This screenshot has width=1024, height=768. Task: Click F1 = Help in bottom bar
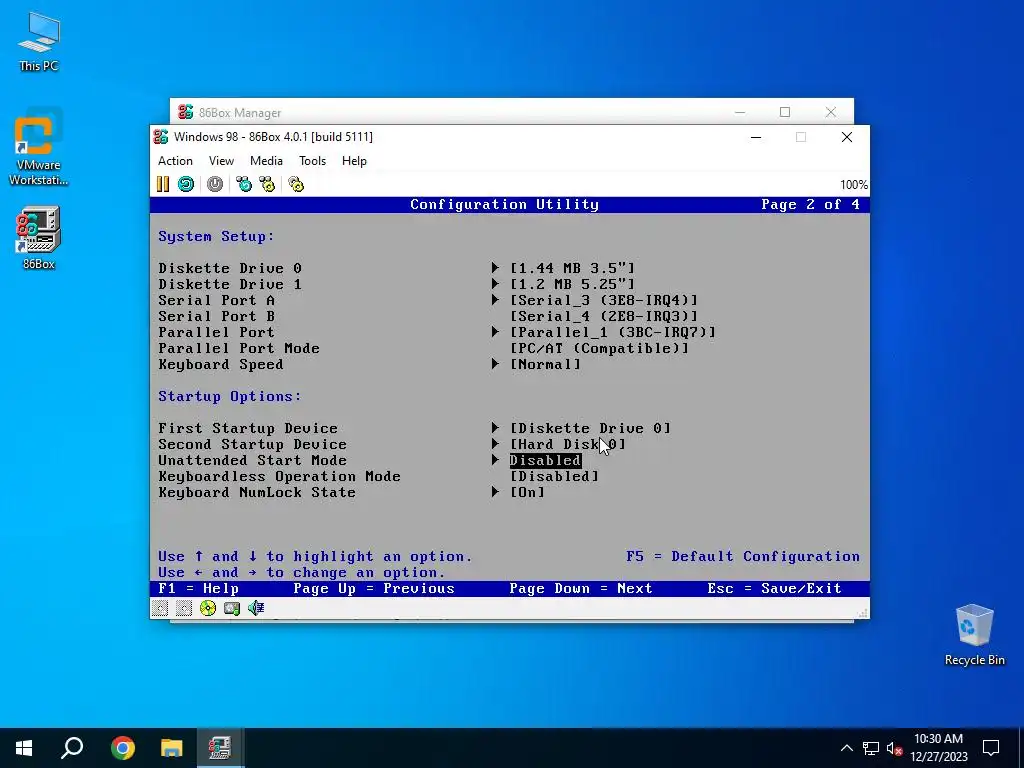[199, 588]
